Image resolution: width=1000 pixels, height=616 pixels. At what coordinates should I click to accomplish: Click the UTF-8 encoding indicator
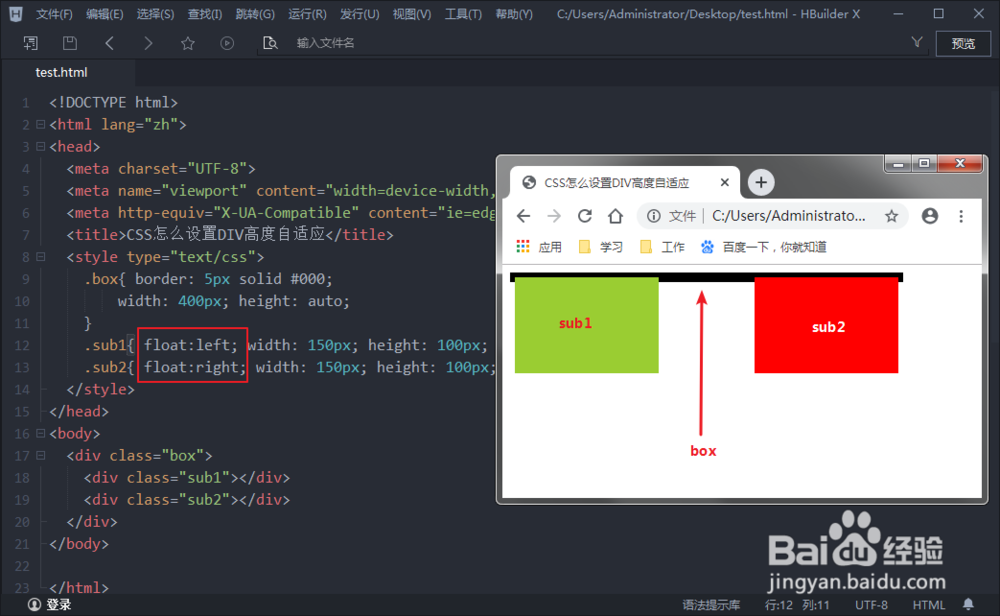tap(873, 604)
